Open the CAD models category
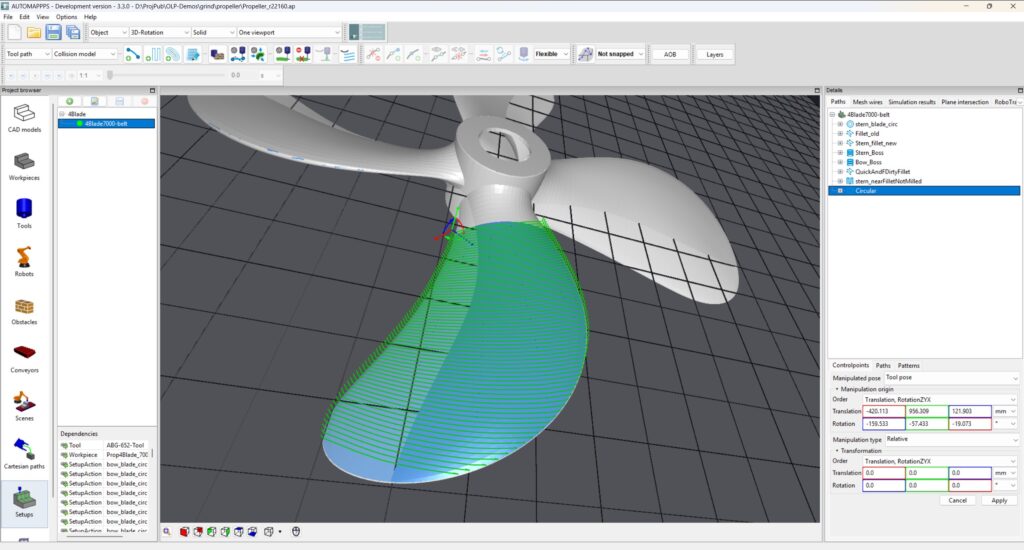The height and width of the screenshot is (550, 1024). [x=24, y=118]
